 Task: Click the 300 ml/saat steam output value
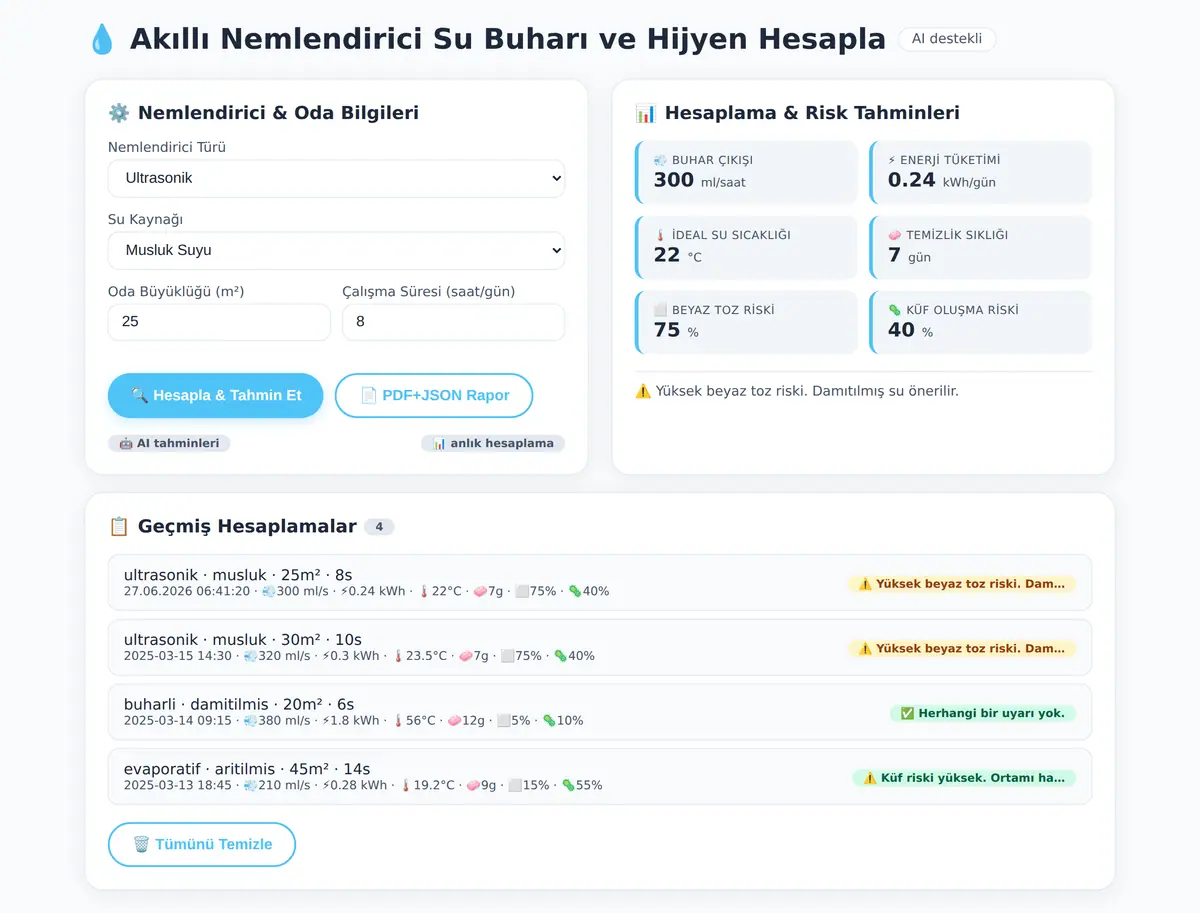coord(700,181)
